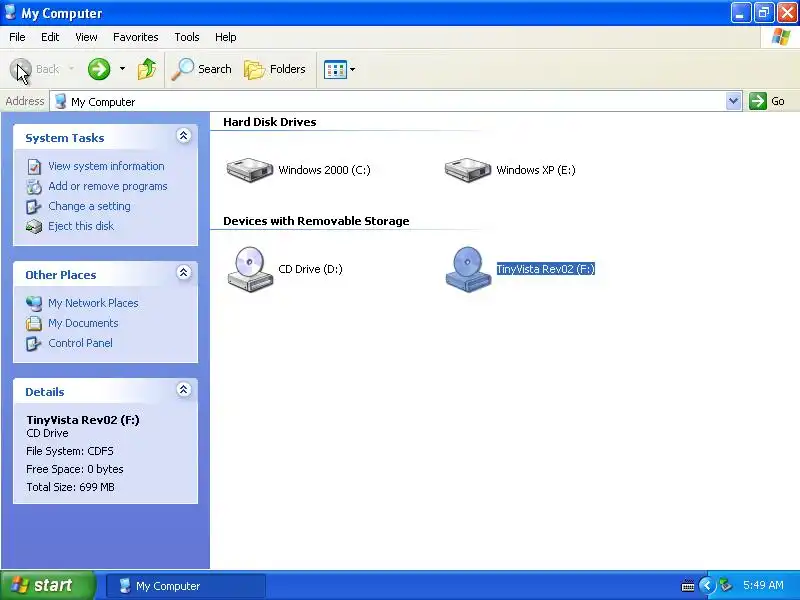Restore down the My Computer window
This screenshot has height=600, width=800.
[x=763, y=12]
